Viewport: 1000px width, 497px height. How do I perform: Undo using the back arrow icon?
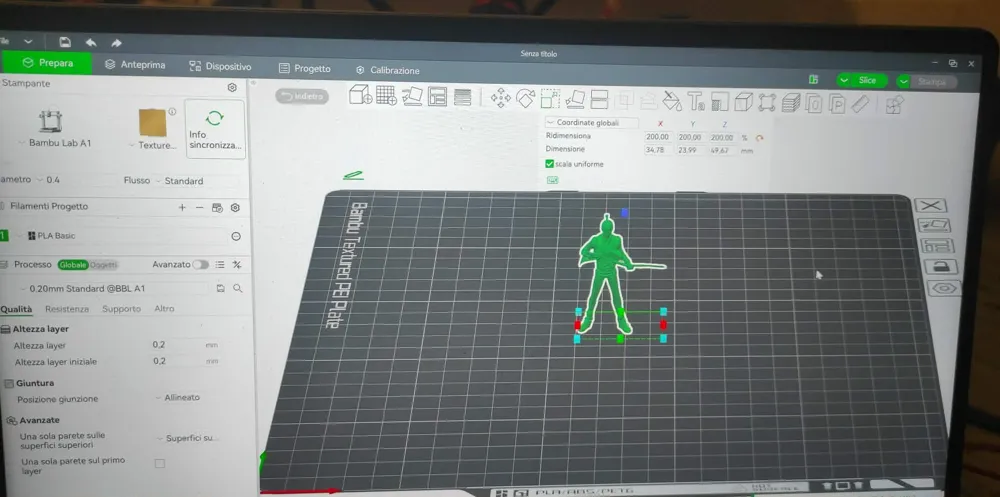91,43
